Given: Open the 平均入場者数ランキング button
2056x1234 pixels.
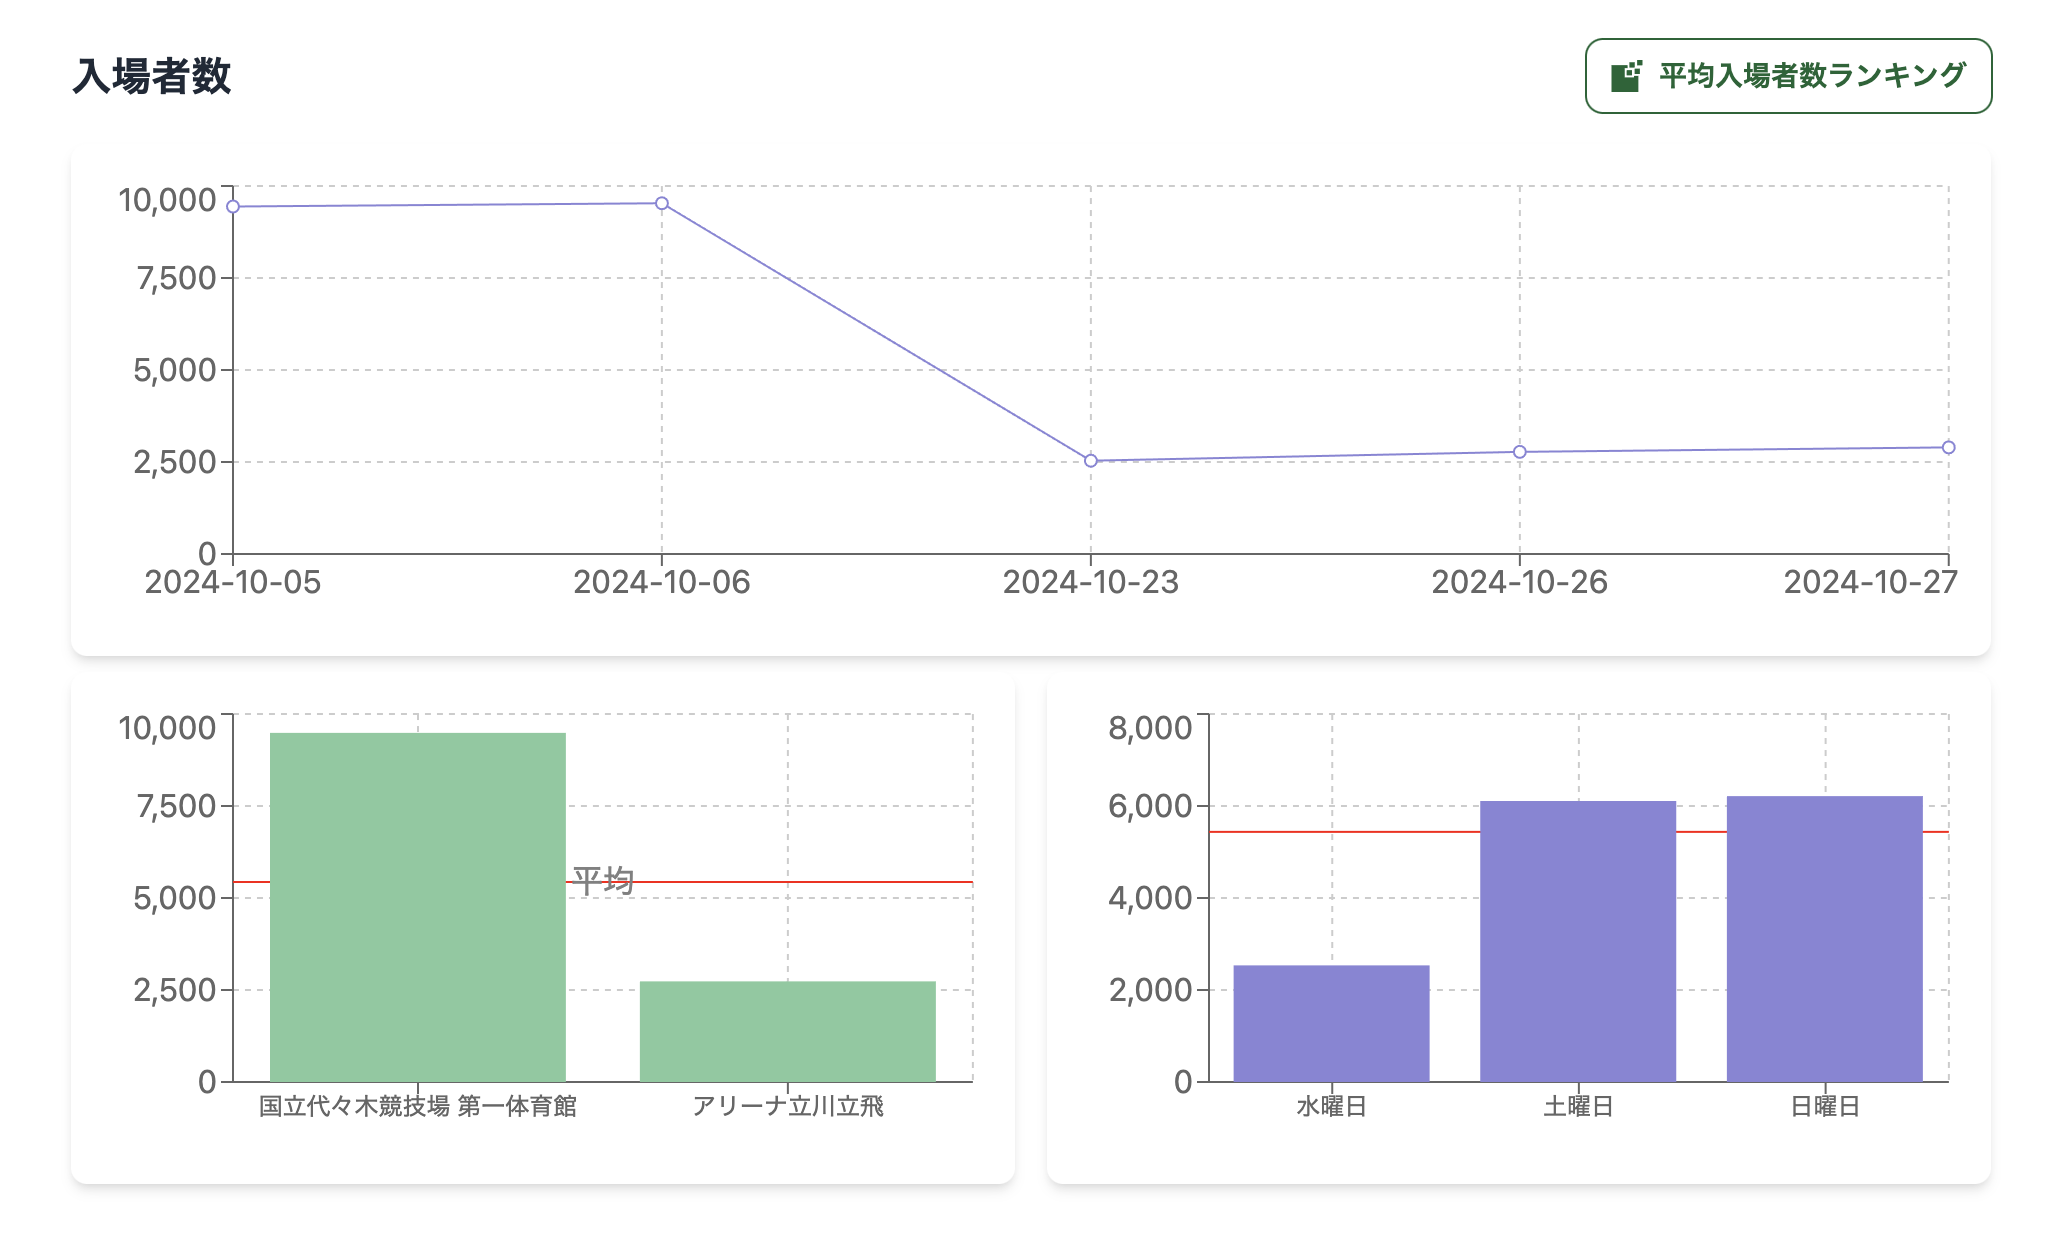Looking at the screenshot, I should (1788, 76).
